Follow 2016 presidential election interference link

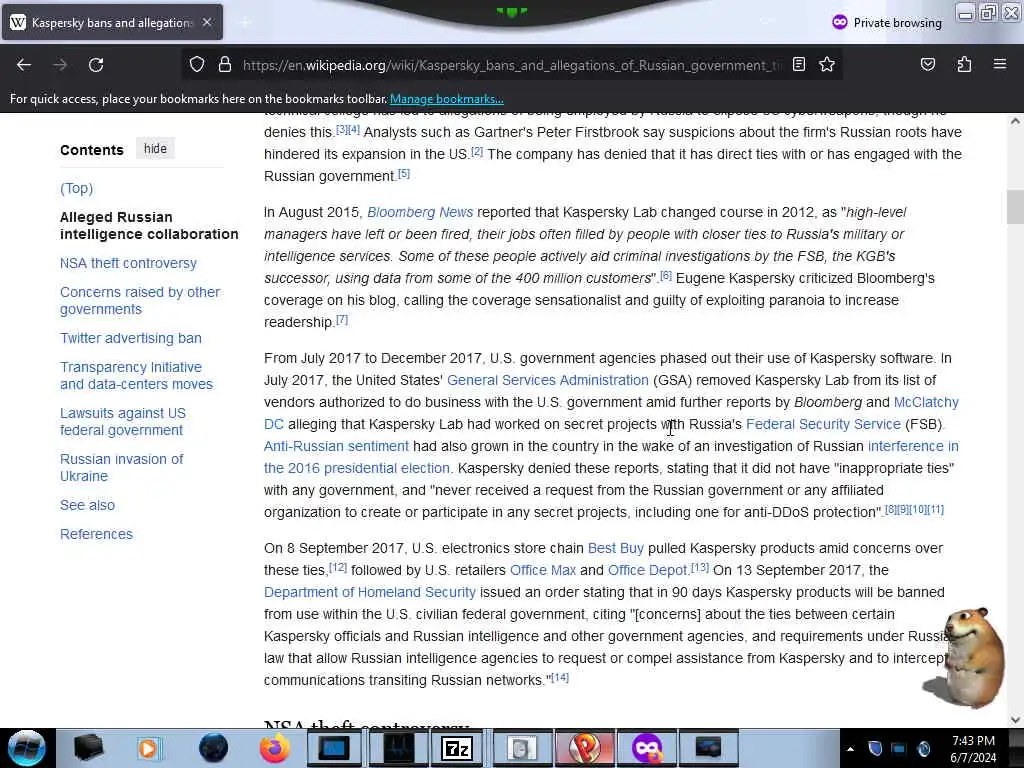click(357, 468)
